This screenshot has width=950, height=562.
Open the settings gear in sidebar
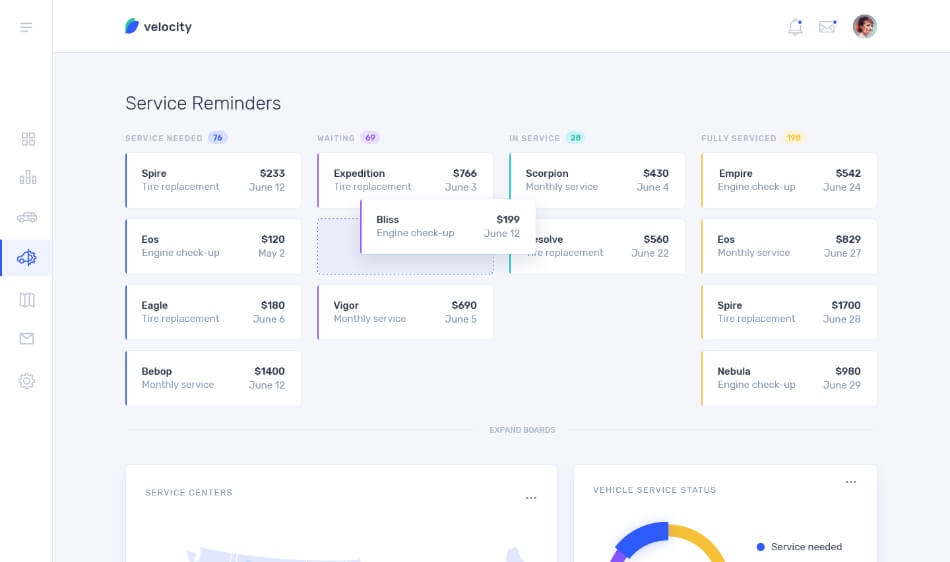coord(27,380)
